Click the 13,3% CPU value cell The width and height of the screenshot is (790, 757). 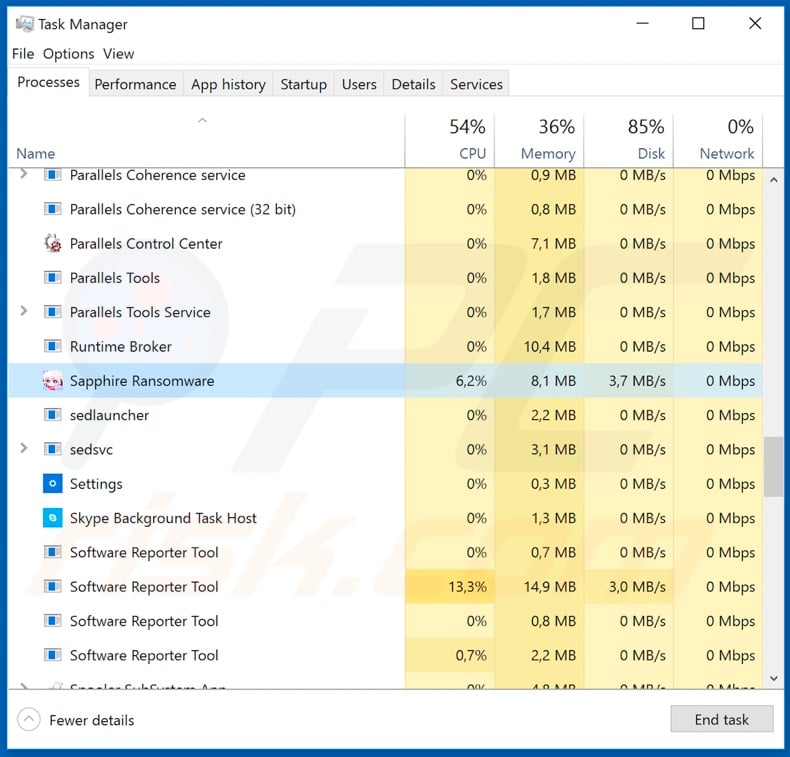(449, 586)
